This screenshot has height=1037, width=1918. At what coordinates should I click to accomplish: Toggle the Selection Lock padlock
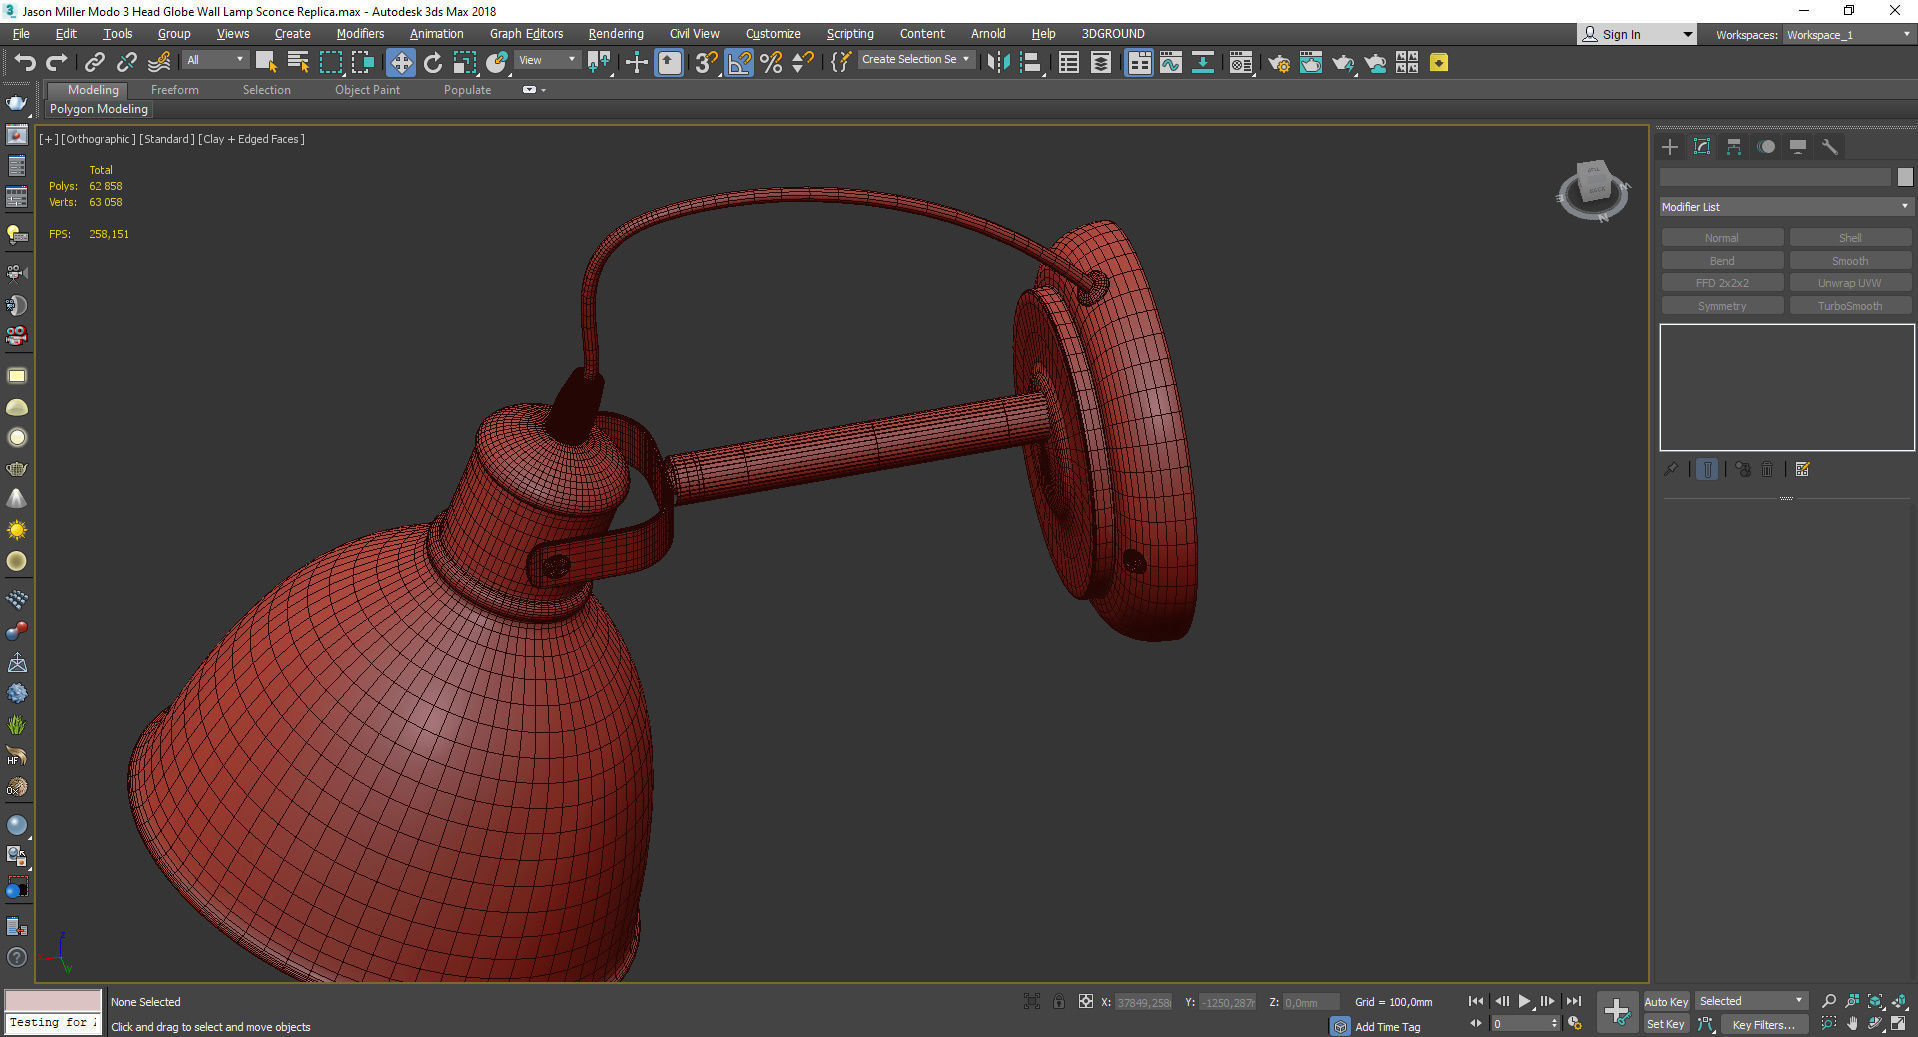point(1059,1001)
